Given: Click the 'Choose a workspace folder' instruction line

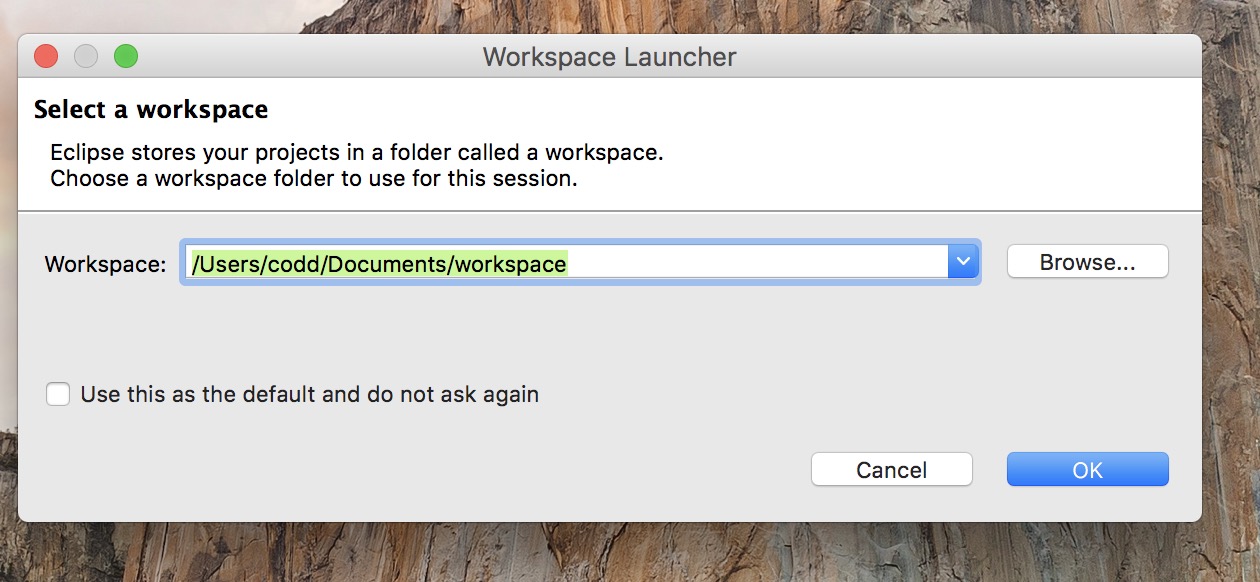Looking at the screenshot, I should coord(314,180).
